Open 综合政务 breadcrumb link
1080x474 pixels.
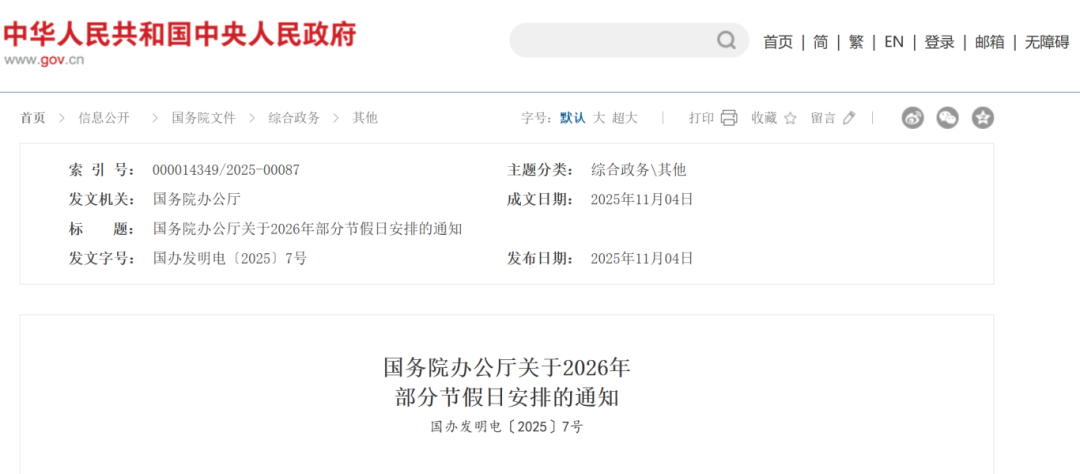coord(294,118)
